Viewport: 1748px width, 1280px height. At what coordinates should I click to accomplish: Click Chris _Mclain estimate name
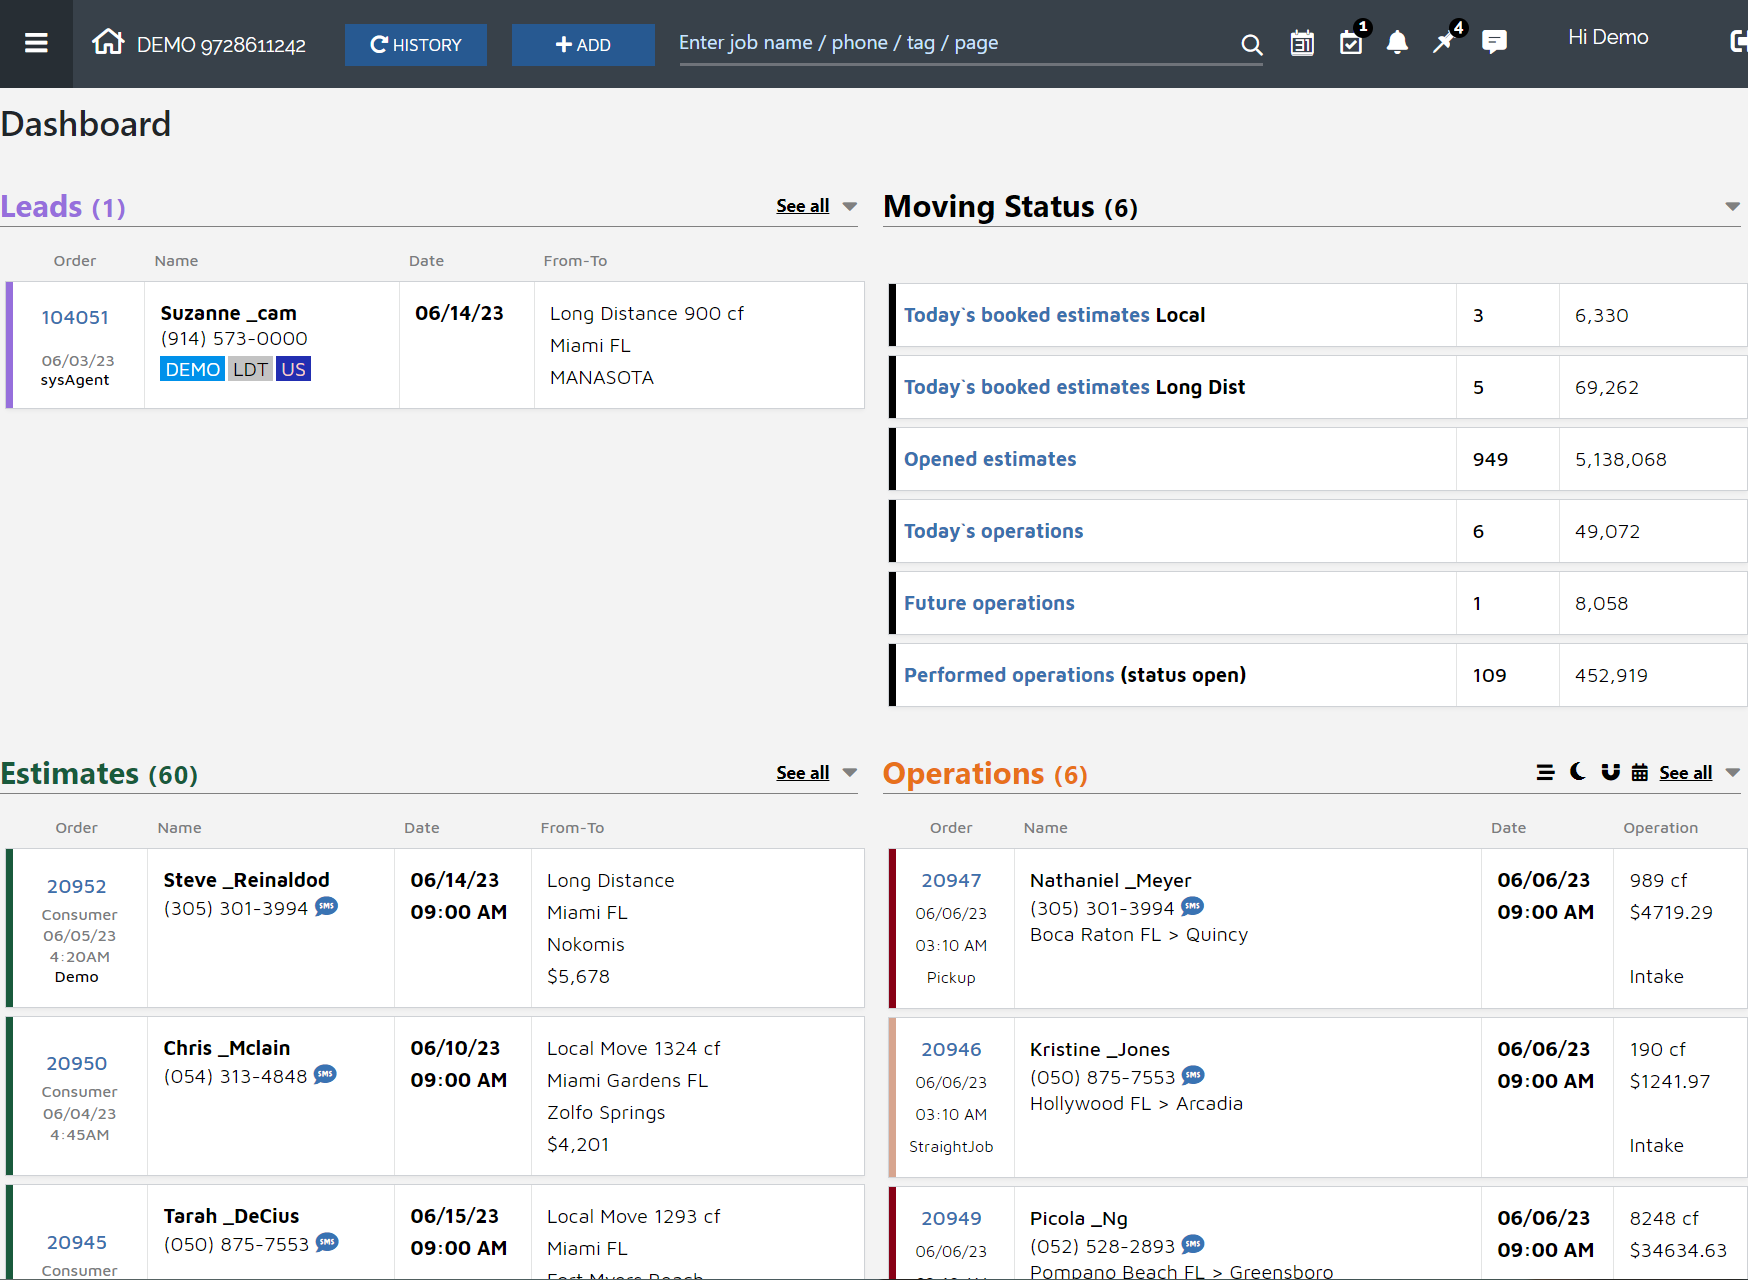pos(226,1048)
